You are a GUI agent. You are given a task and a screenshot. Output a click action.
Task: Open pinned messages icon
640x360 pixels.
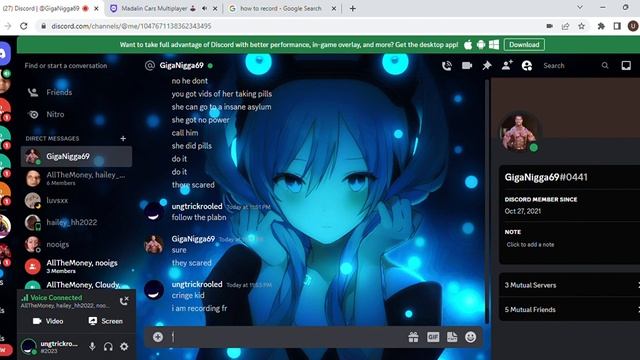coord(487,66)
